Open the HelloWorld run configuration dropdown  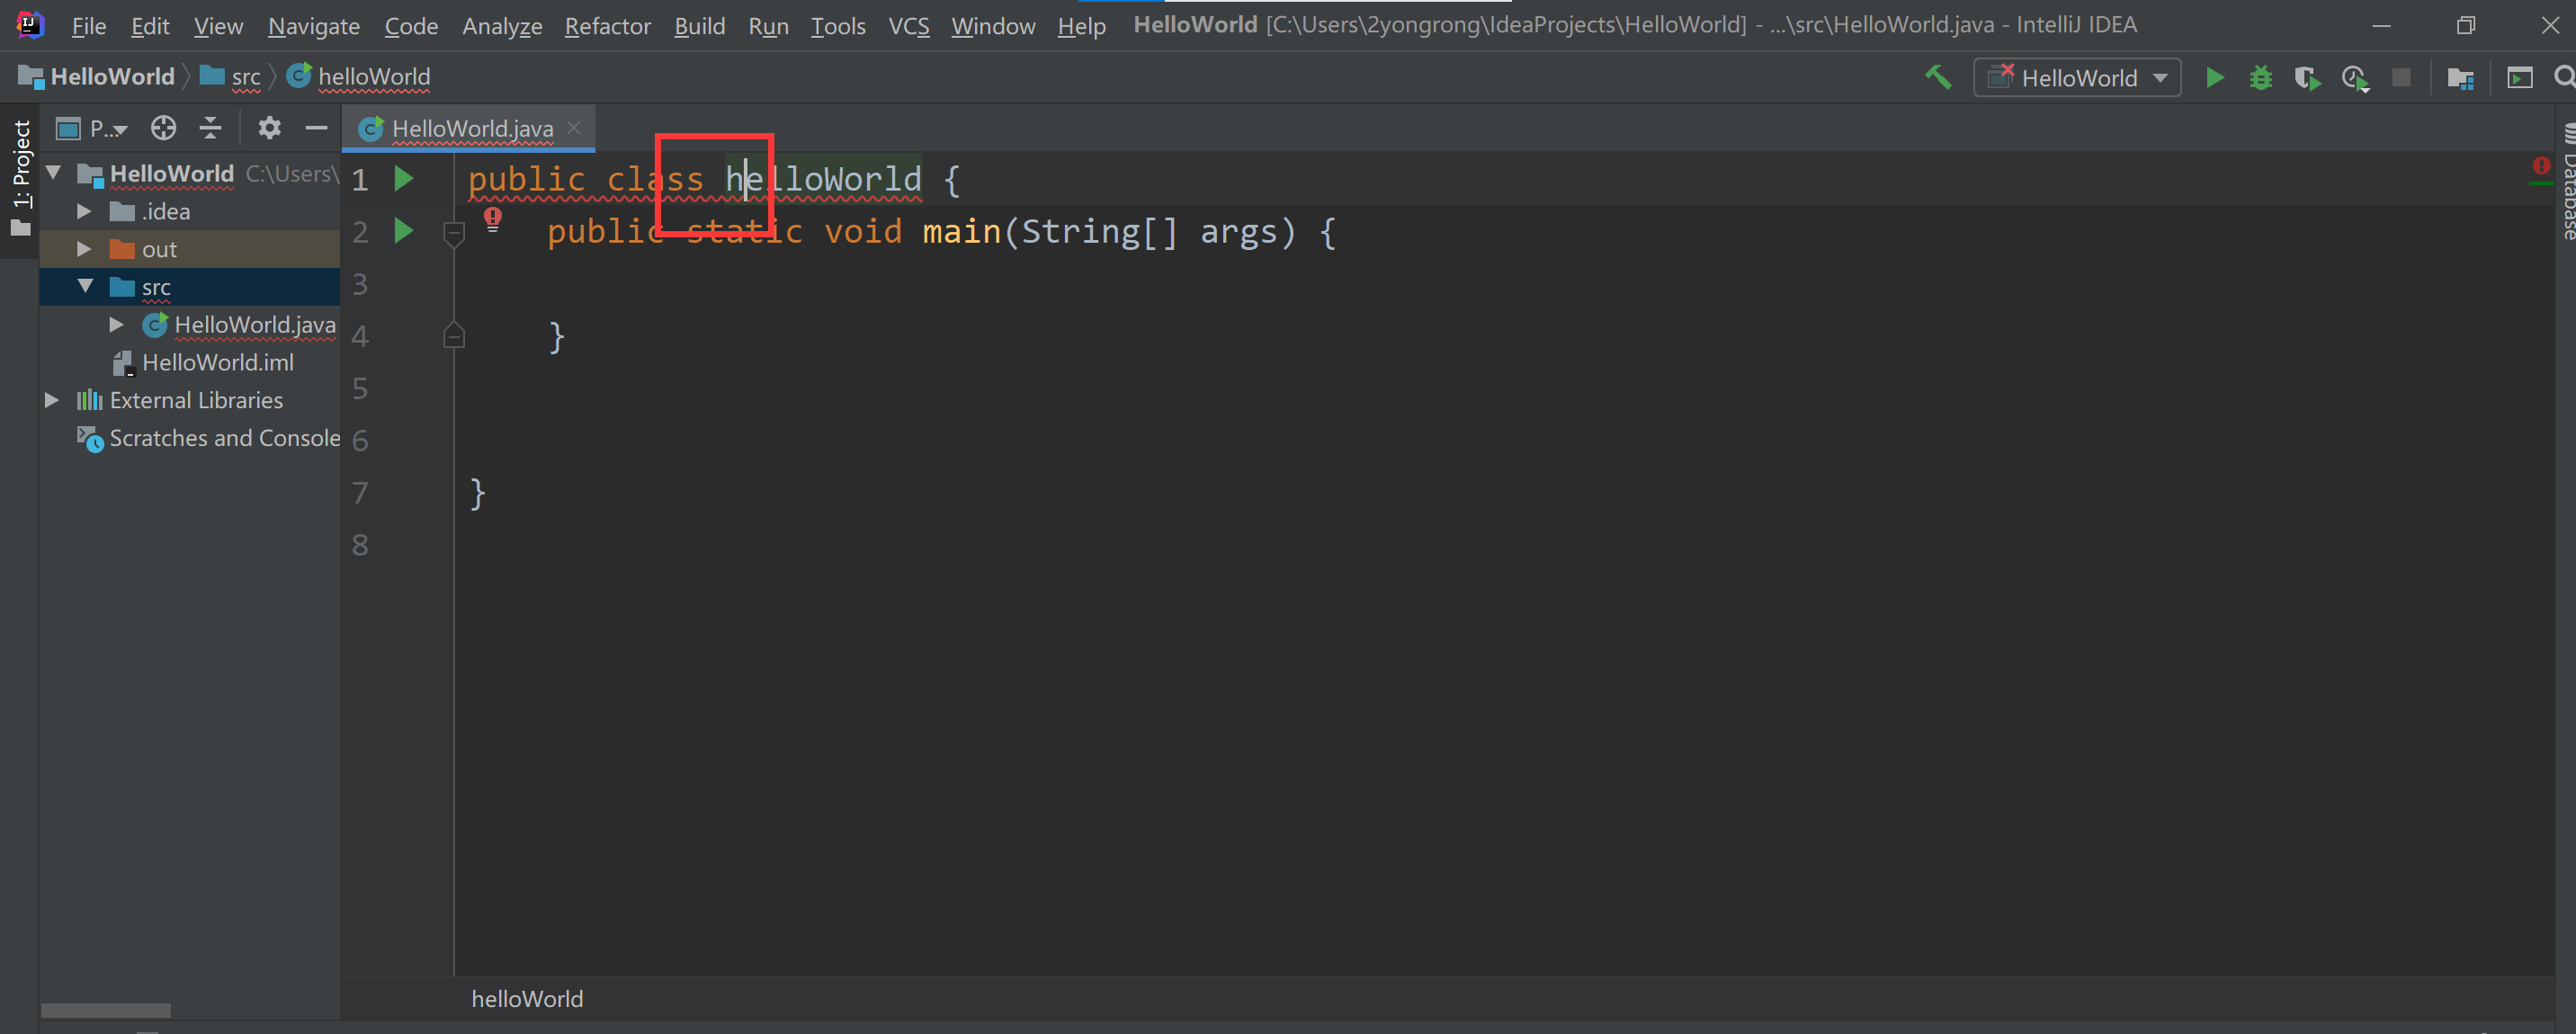2160,77
